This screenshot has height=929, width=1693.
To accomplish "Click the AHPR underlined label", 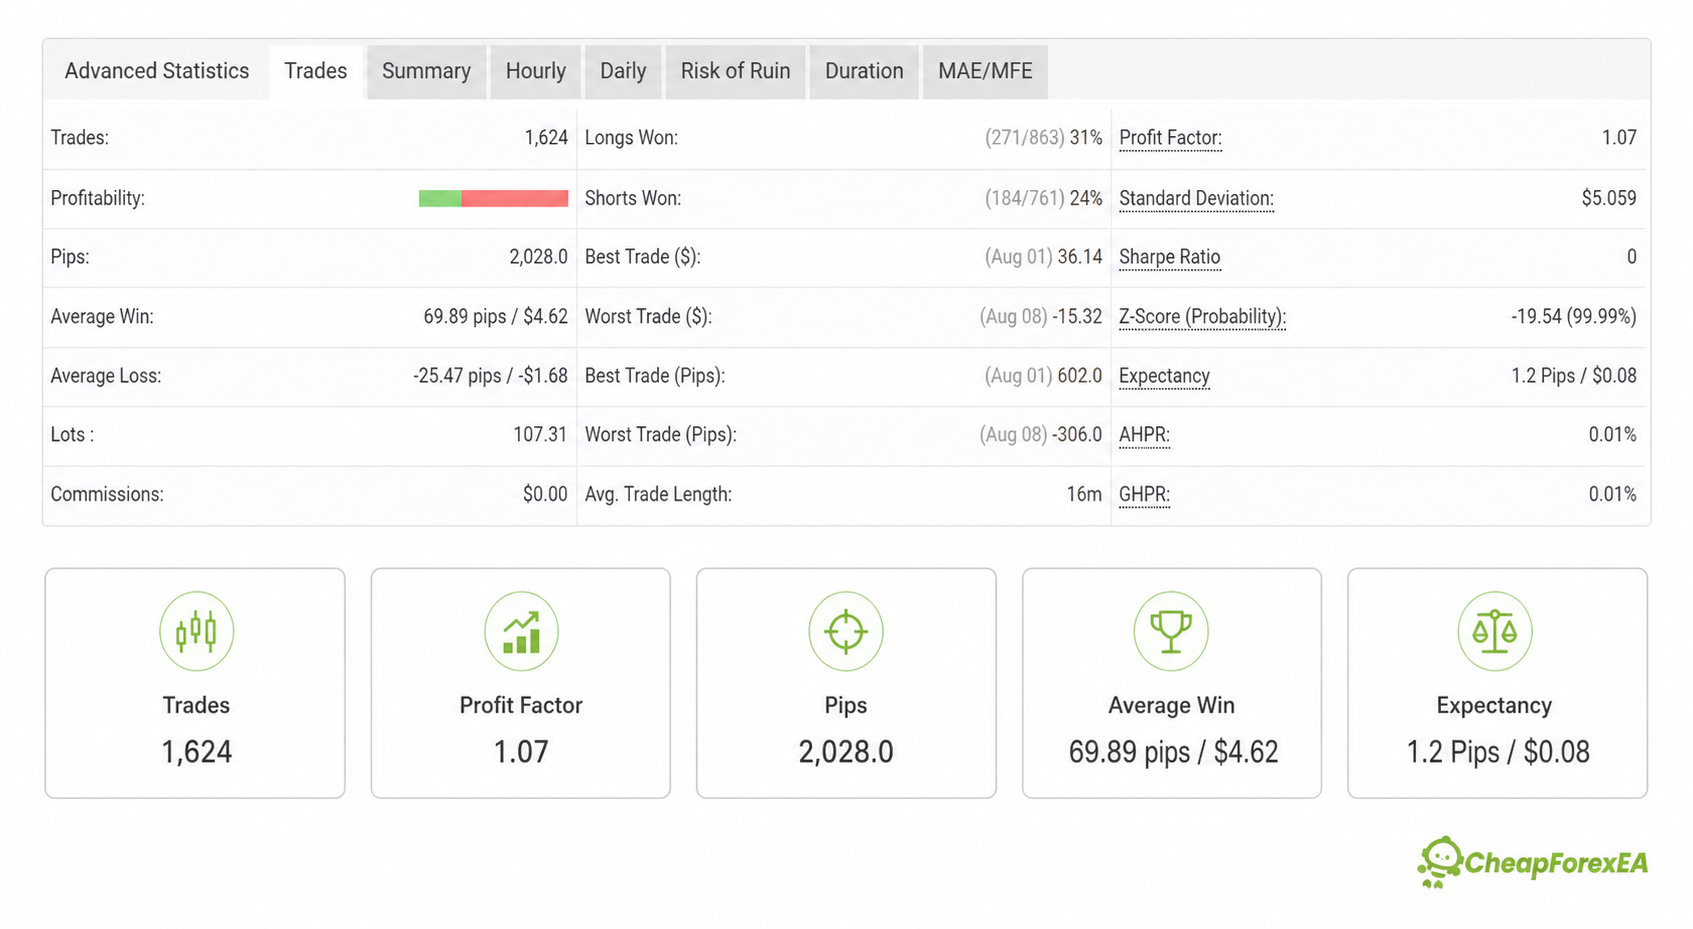I will pyautogui.click(x=1144, y=435).
